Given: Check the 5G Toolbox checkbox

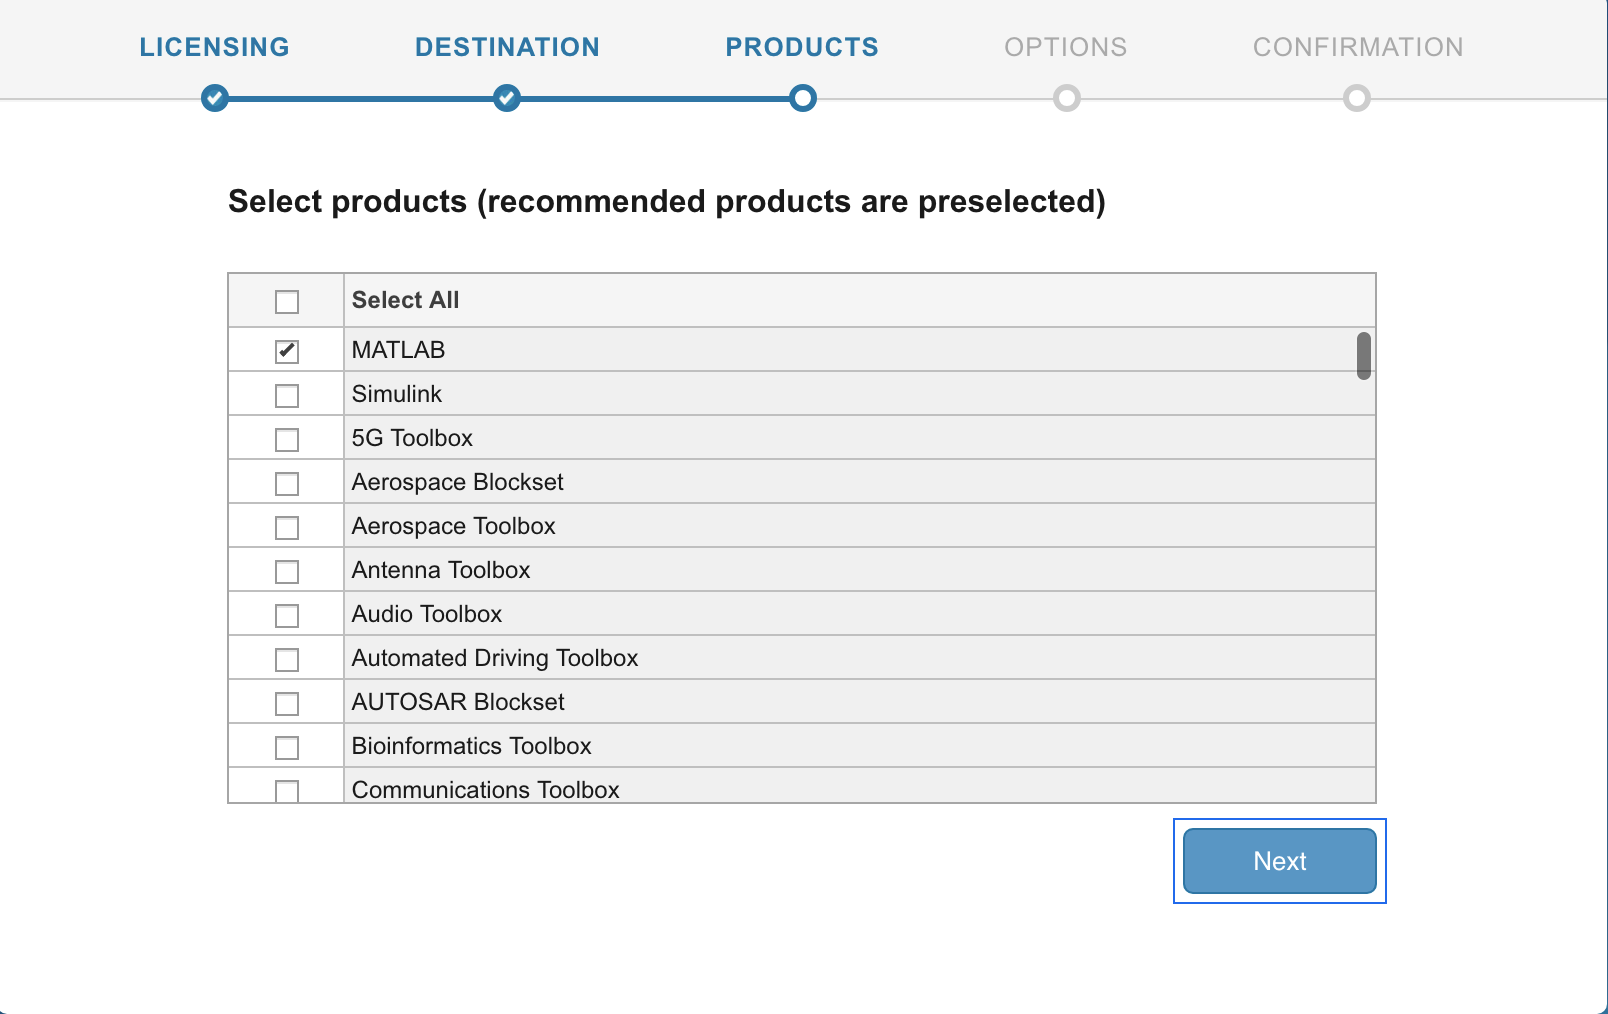Looking at the screenshot, I should tap(287, 440).
